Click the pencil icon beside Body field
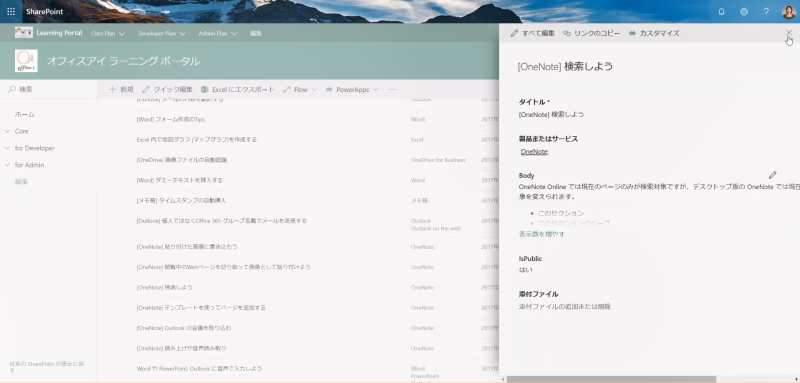The image size is (800, 383). pyautogui.click(x=773, y=175)
